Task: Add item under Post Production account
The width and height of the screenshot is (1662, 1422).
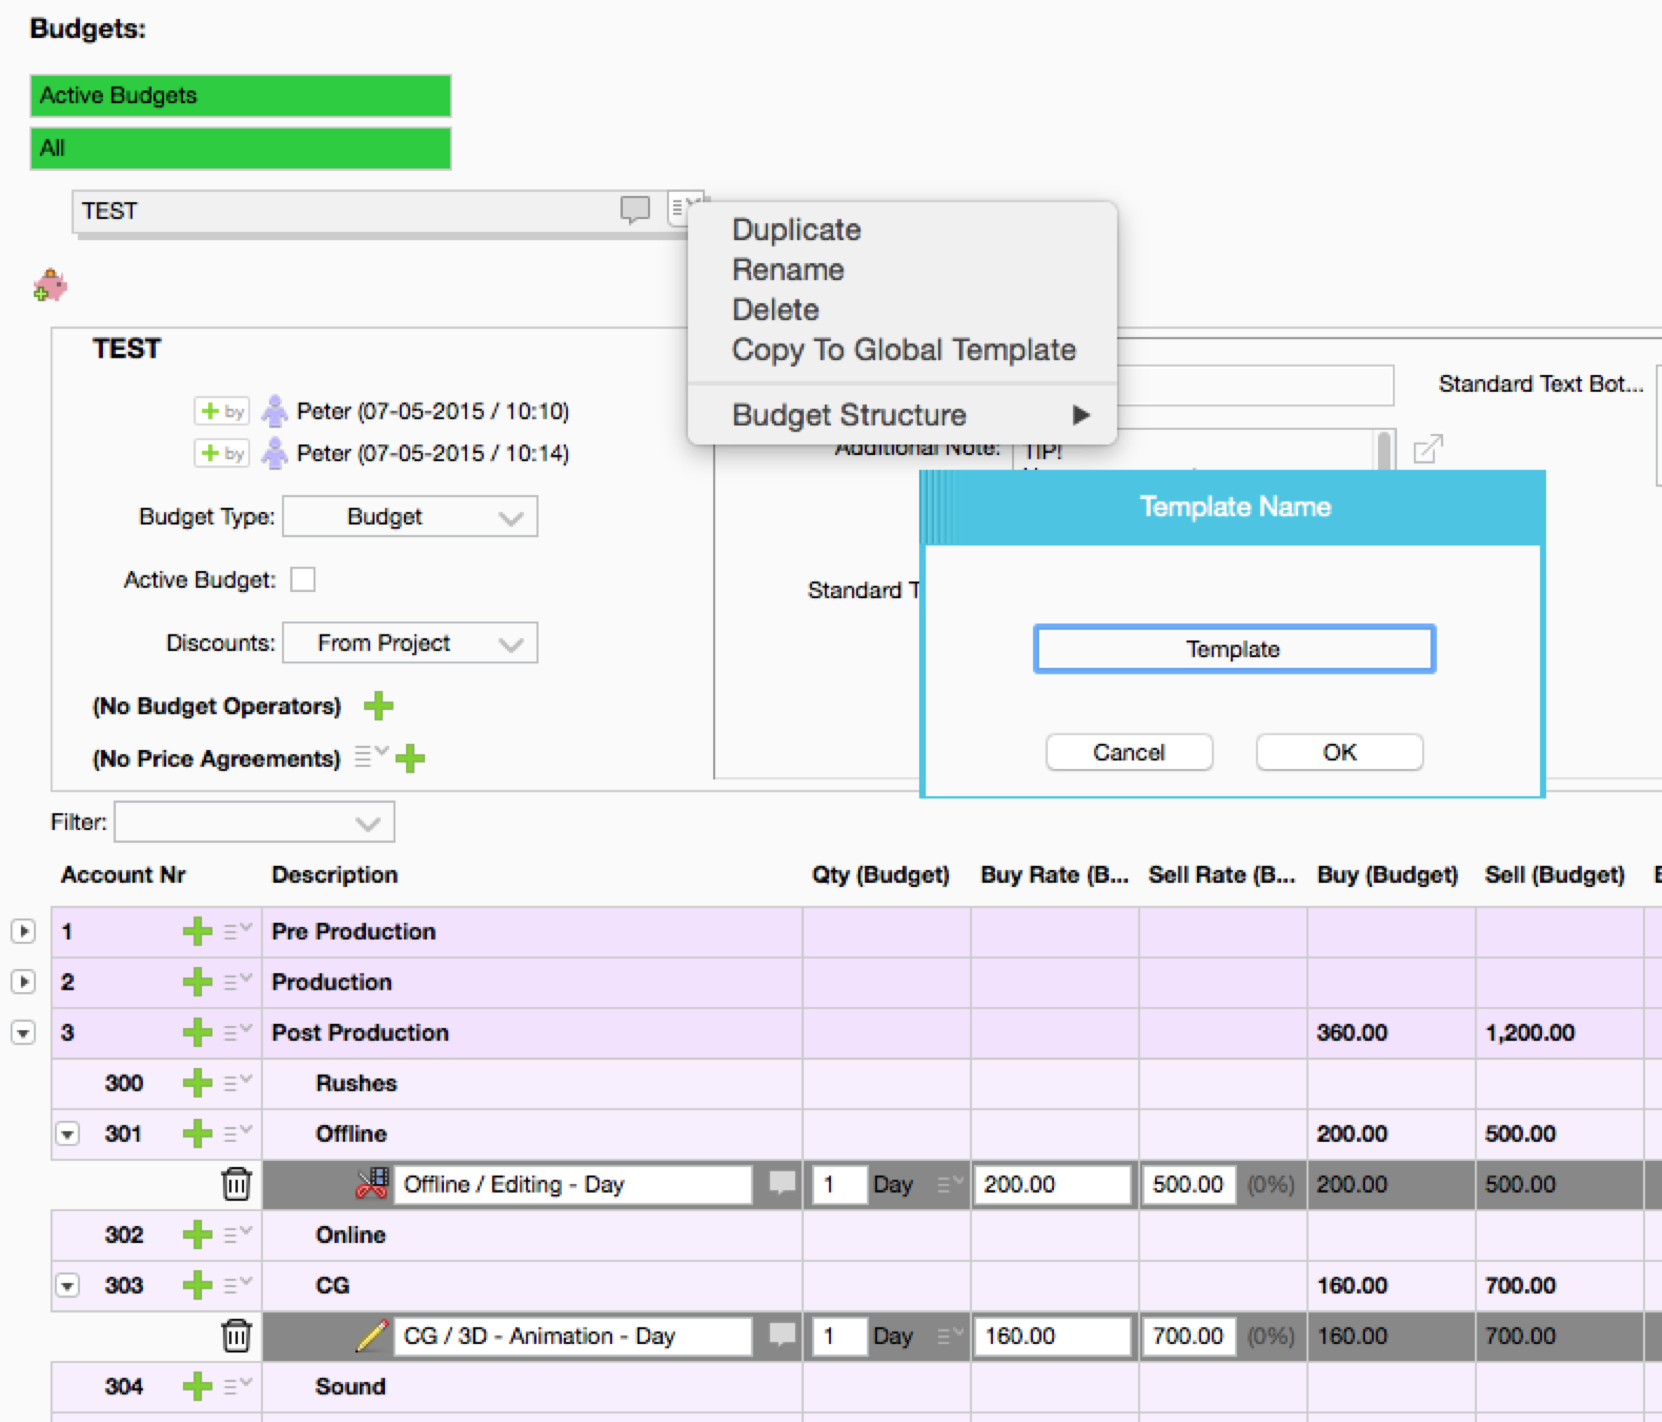Action: (x=197, y=1032)
